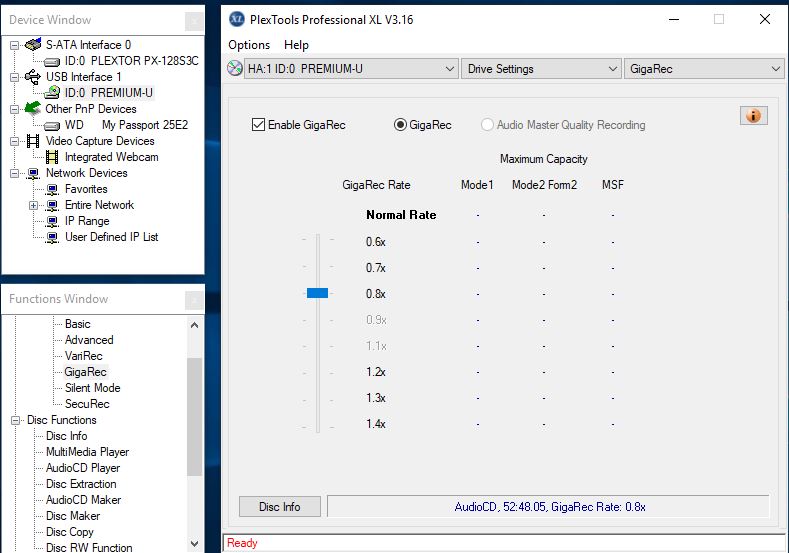Select ID:0 PLEXTOR PX-128S3C device label
Viewport: 789px width, 553px height.
[132, 61]
